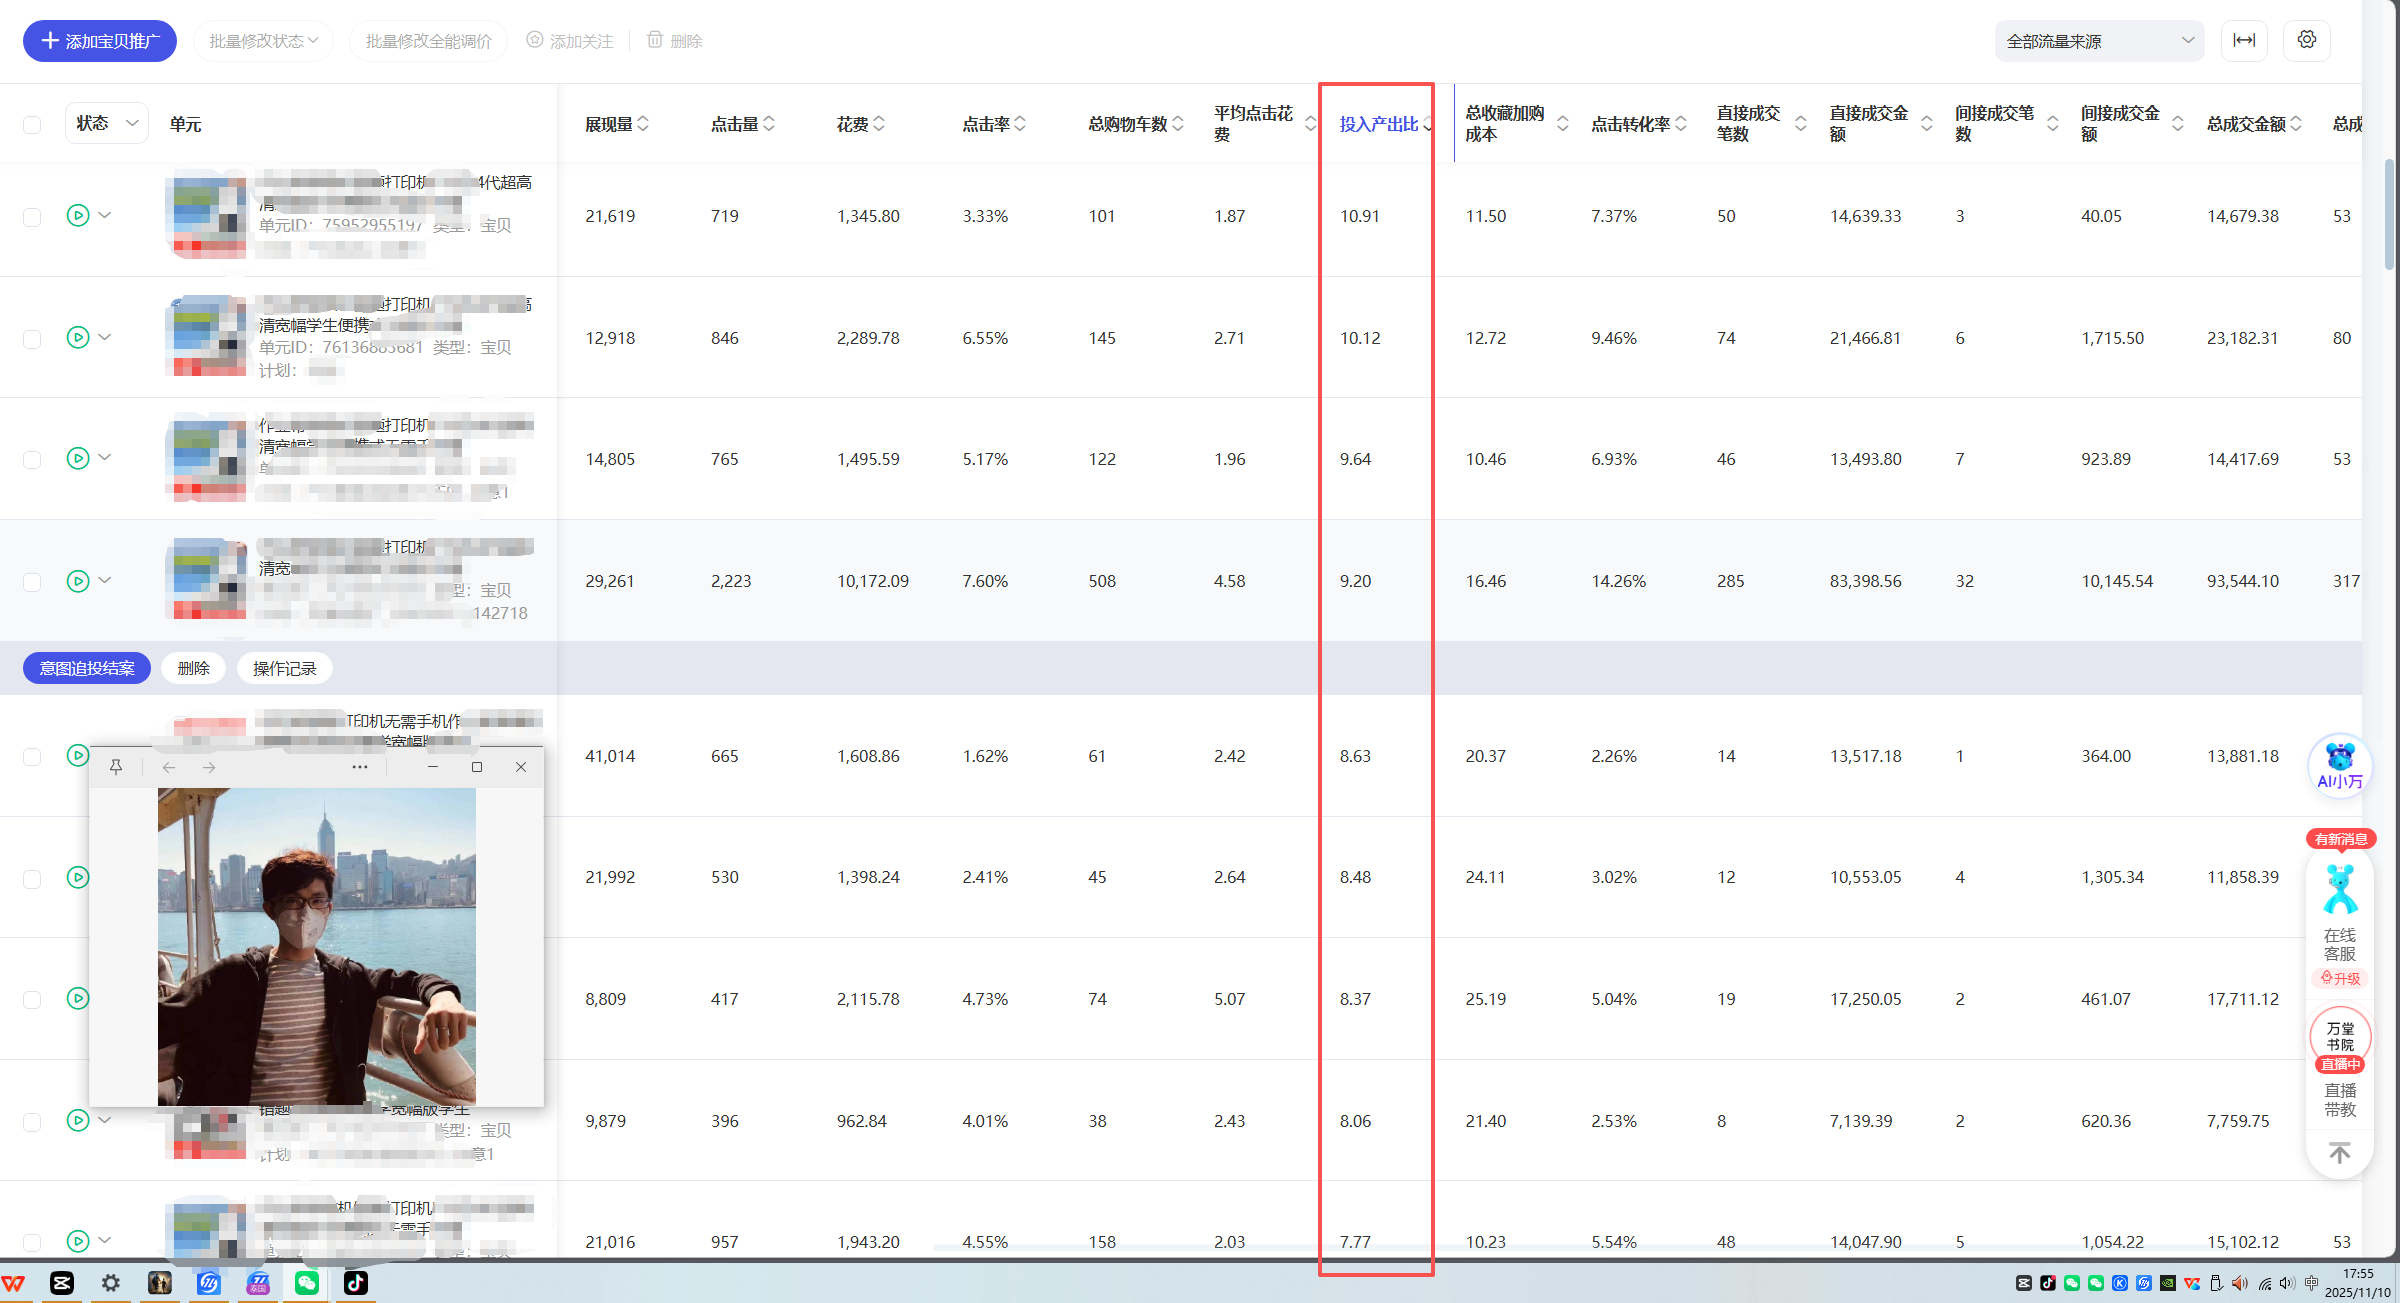Toggle the column width fit icon
Screen dimensions: 2400x1303
click(x=2244, y=40)
